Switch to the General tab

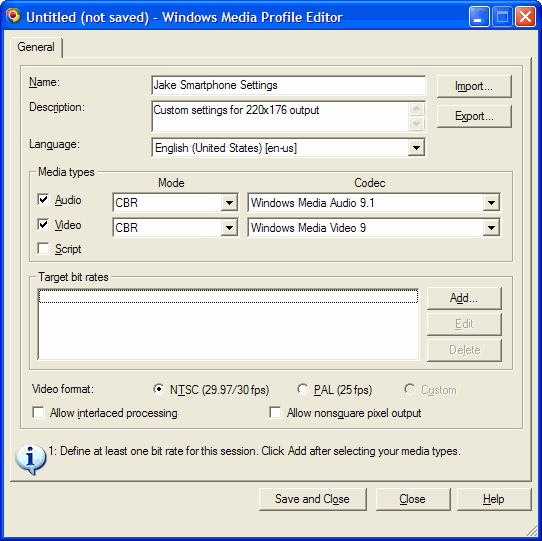36,47
